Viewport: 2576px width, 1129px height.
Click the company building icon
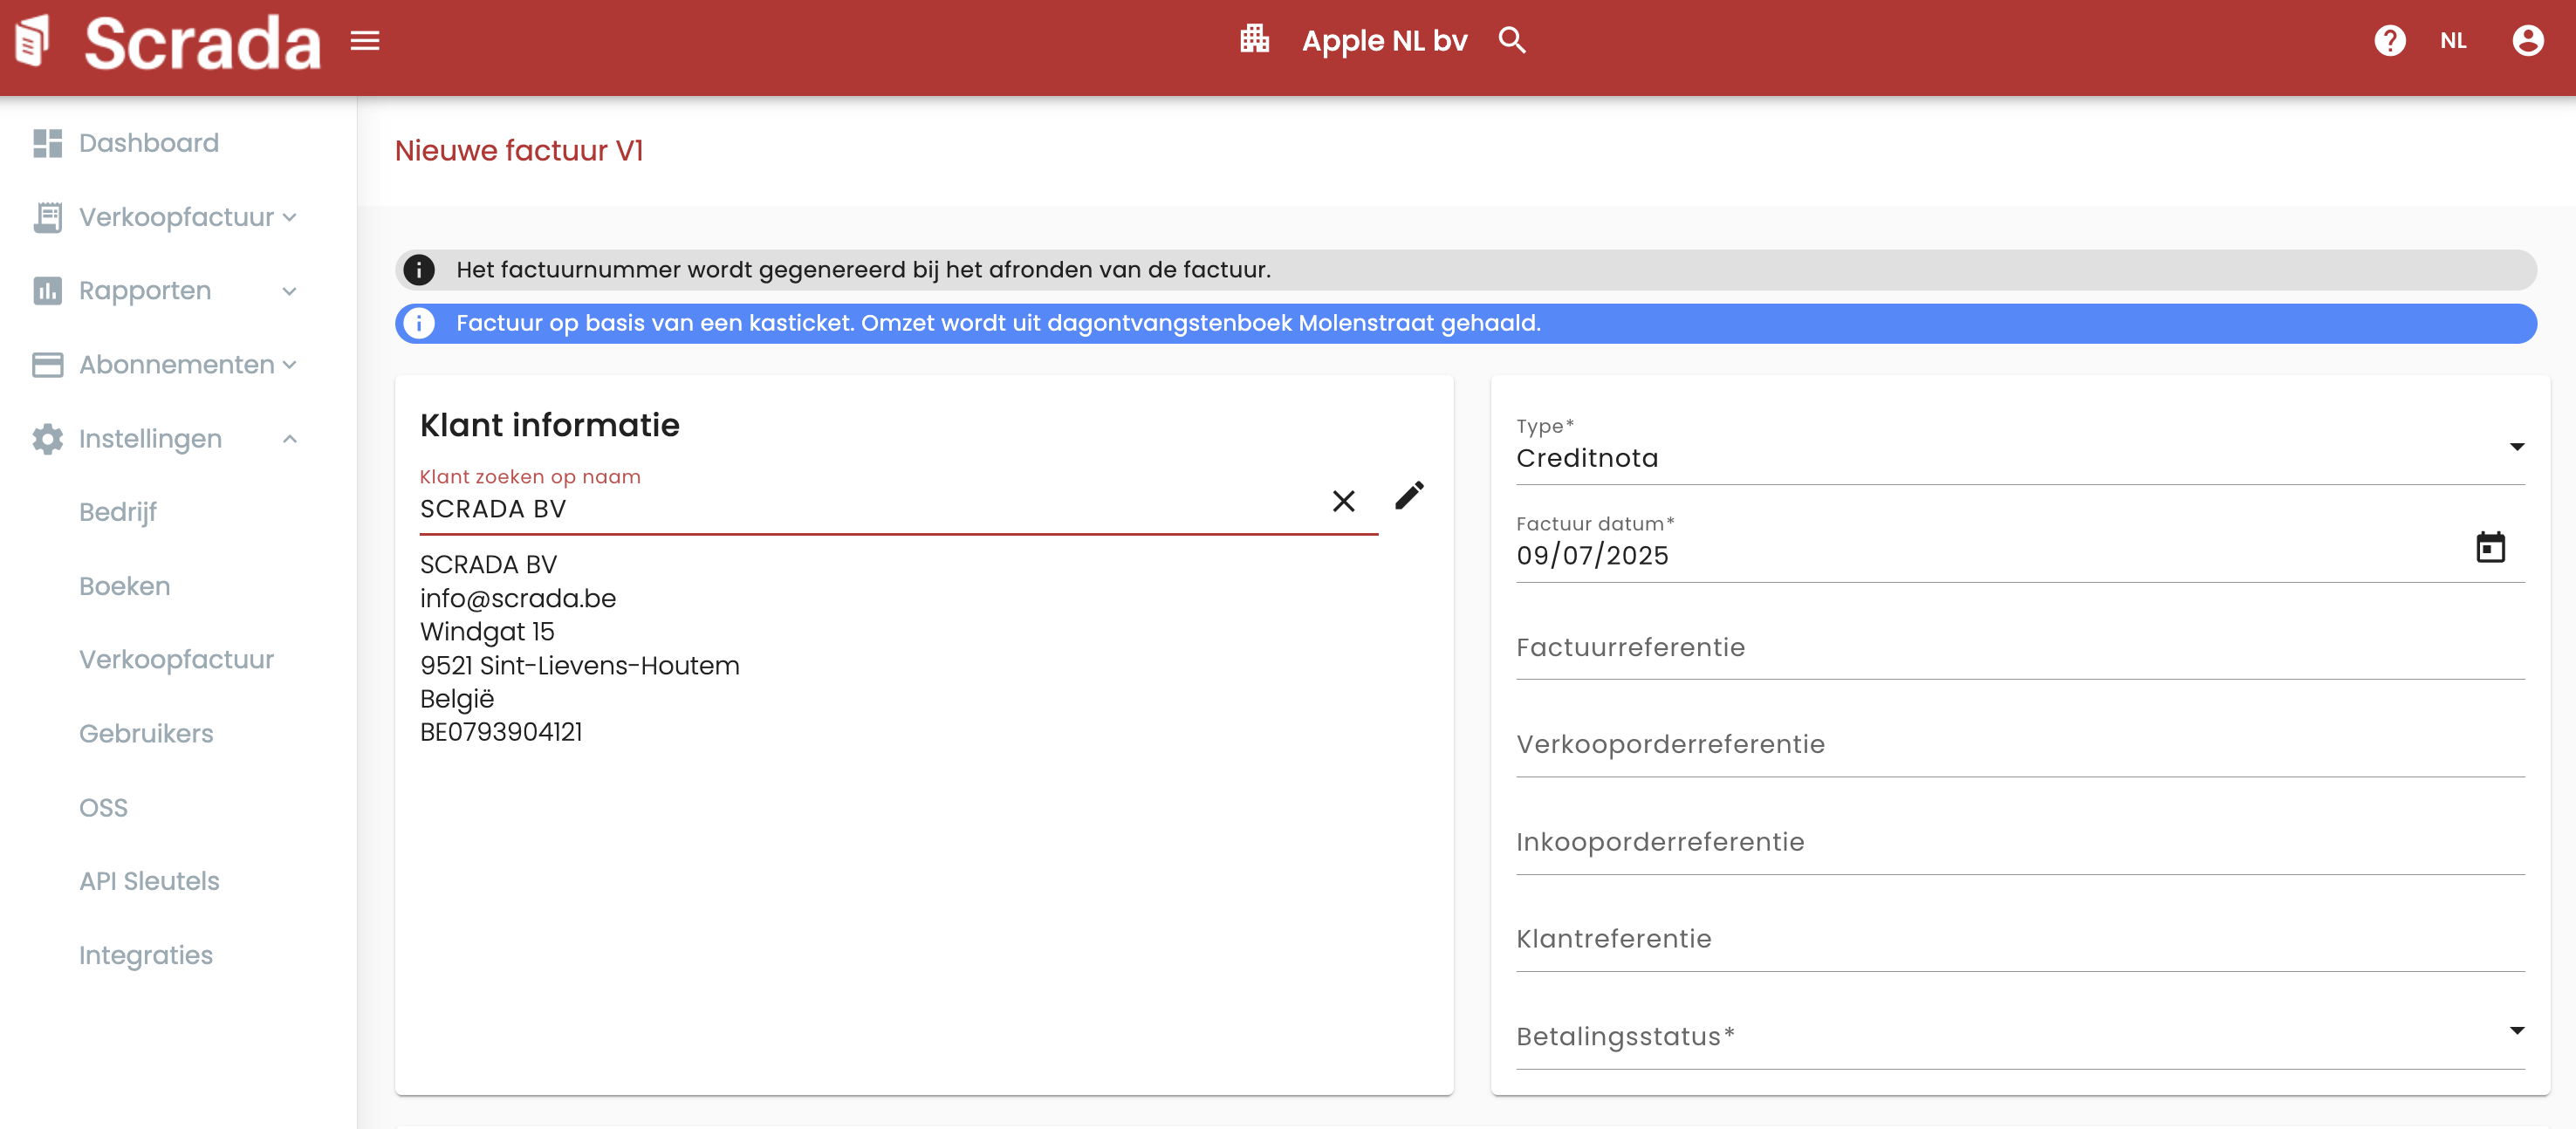[x=1254, y=40]
